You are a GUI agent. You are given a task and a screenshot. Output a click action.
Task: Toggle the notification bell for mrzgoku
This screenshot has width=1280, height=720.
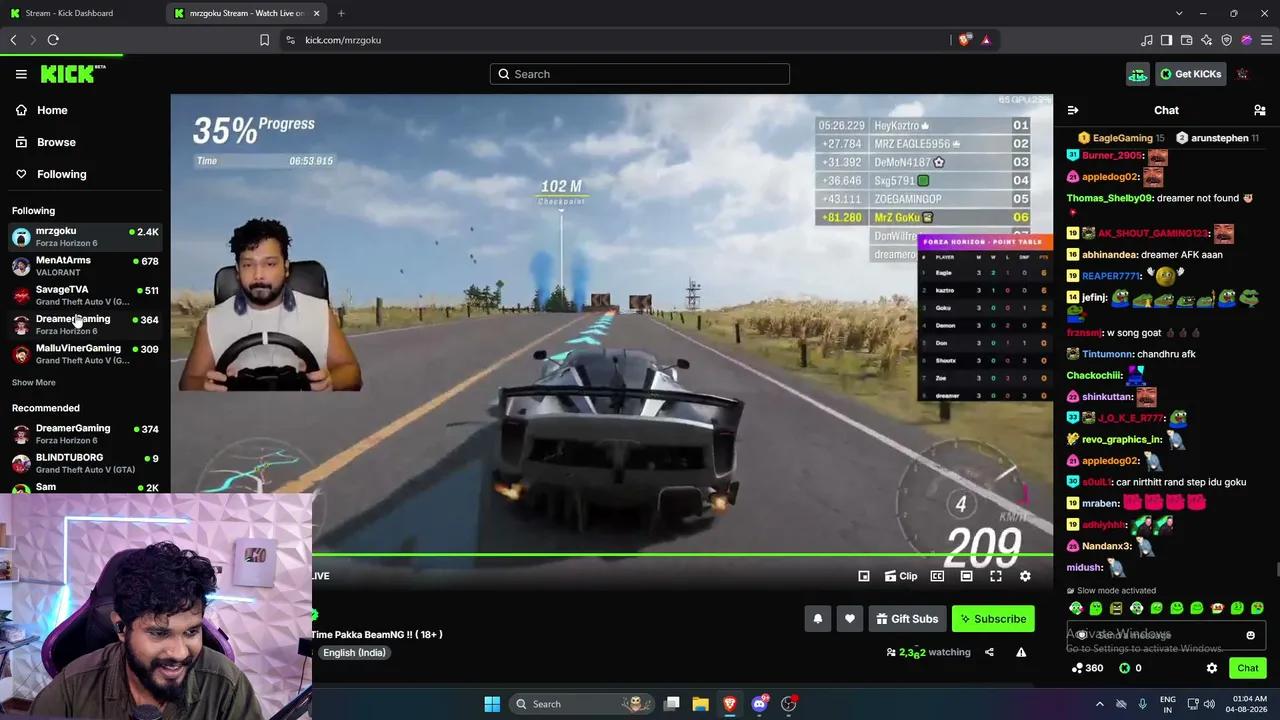pyautogui.click(x=817, y=619)
